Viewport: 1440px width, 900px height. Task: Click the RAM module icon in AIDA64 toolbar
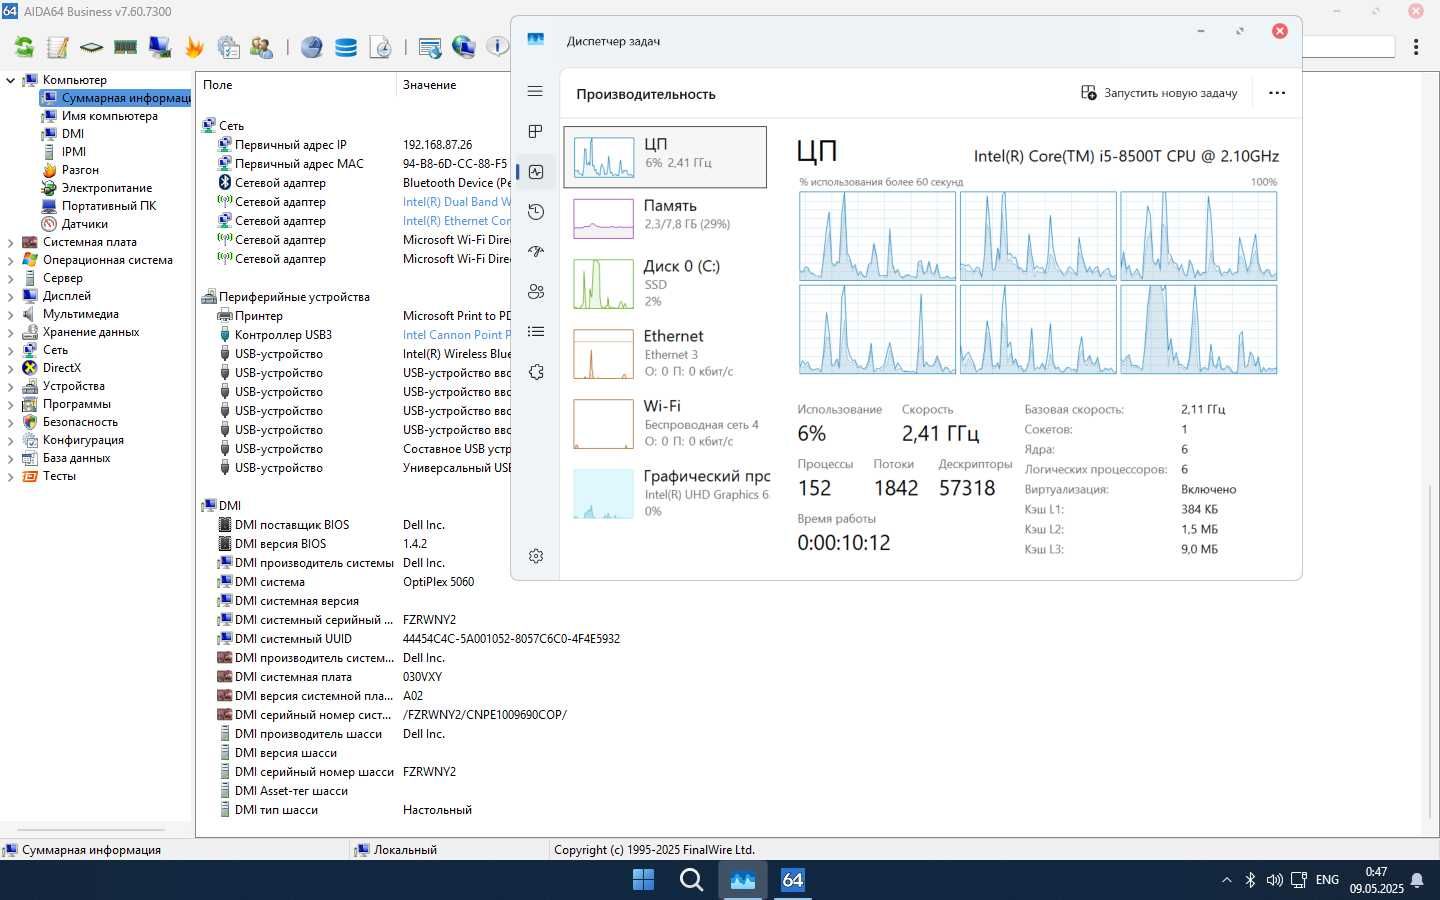pos(125,47)
